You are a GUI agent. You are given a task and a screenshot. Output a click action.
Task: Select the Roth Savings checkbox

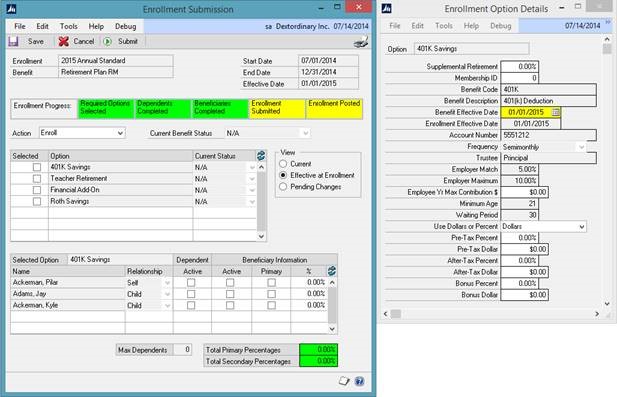tap(37, 201)
